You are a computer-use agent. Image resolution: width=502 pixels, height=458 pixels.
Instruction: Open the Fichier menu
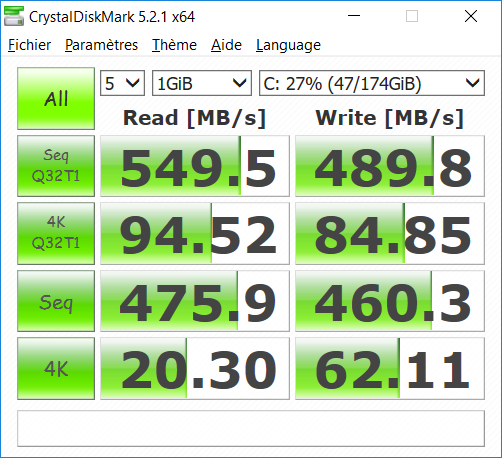(29, 45)
